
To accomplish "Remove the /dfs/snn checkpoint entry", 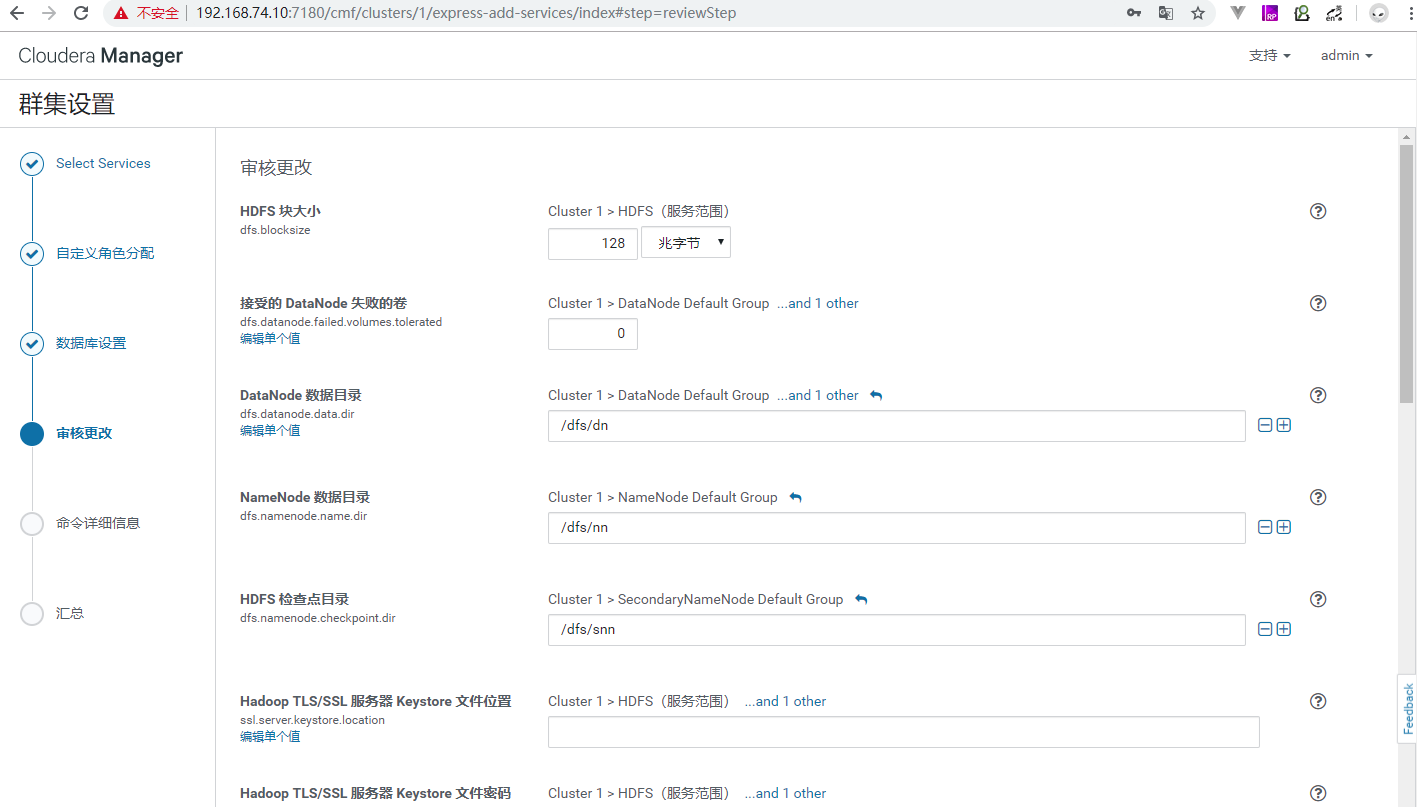I will pos(1265,629).
